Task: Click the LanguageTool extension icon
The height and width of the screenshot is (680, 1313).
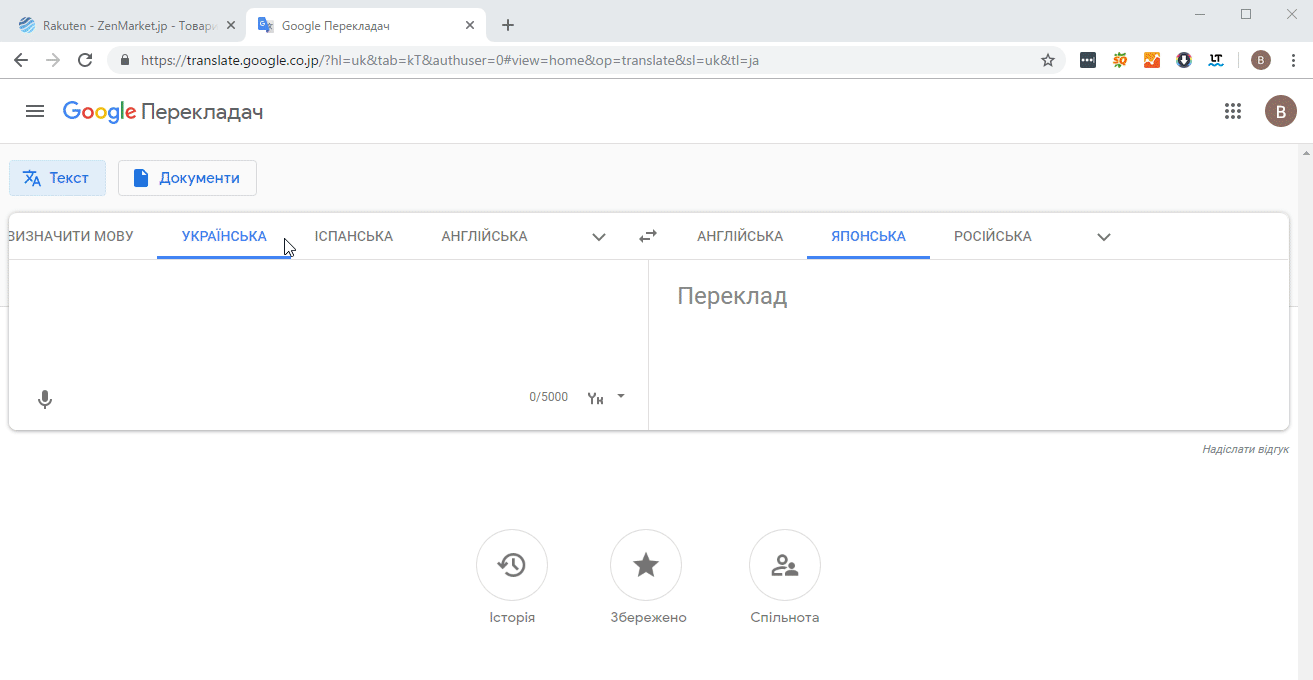Action: 1216,60
